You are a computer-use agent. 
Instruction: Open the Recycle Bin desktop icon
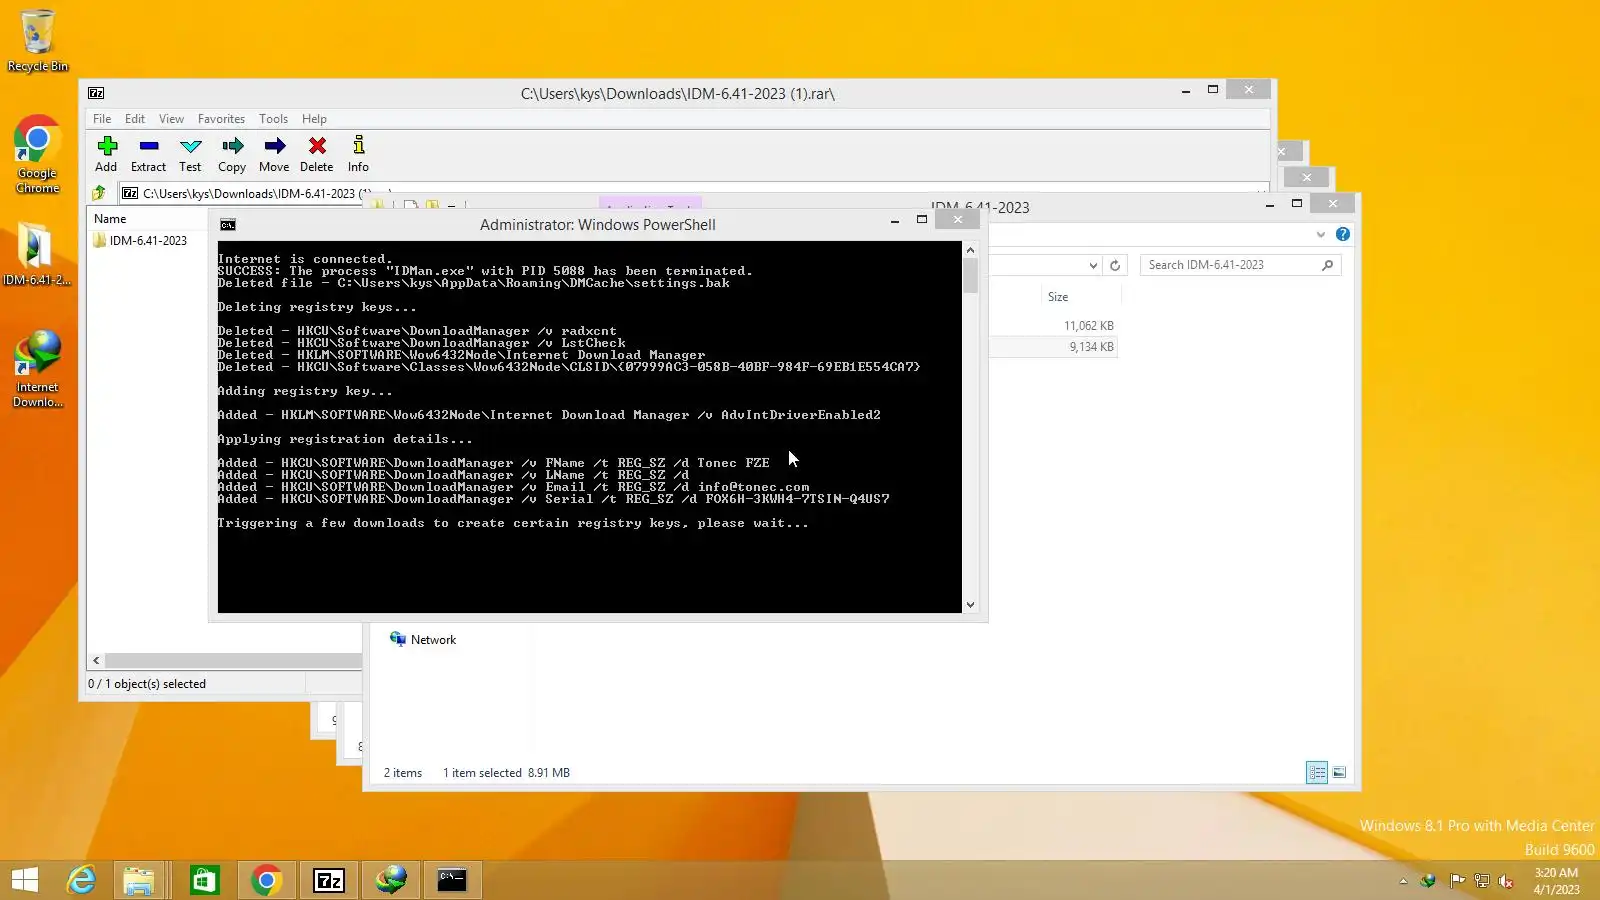[x=38, y=41]
